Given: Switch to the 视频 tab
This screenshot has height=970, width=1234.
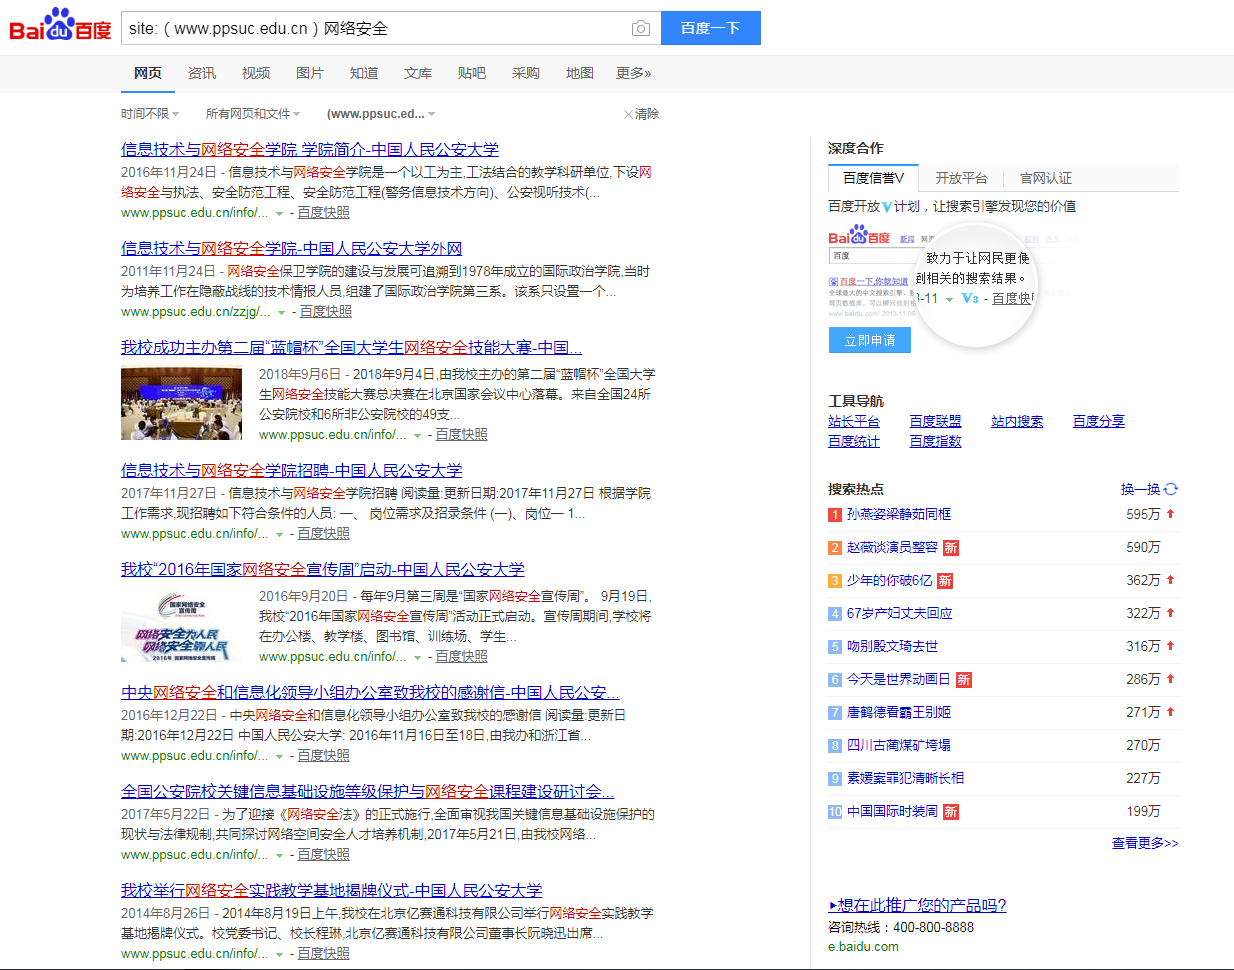Looking at the screenshot, I should (256, 73).
